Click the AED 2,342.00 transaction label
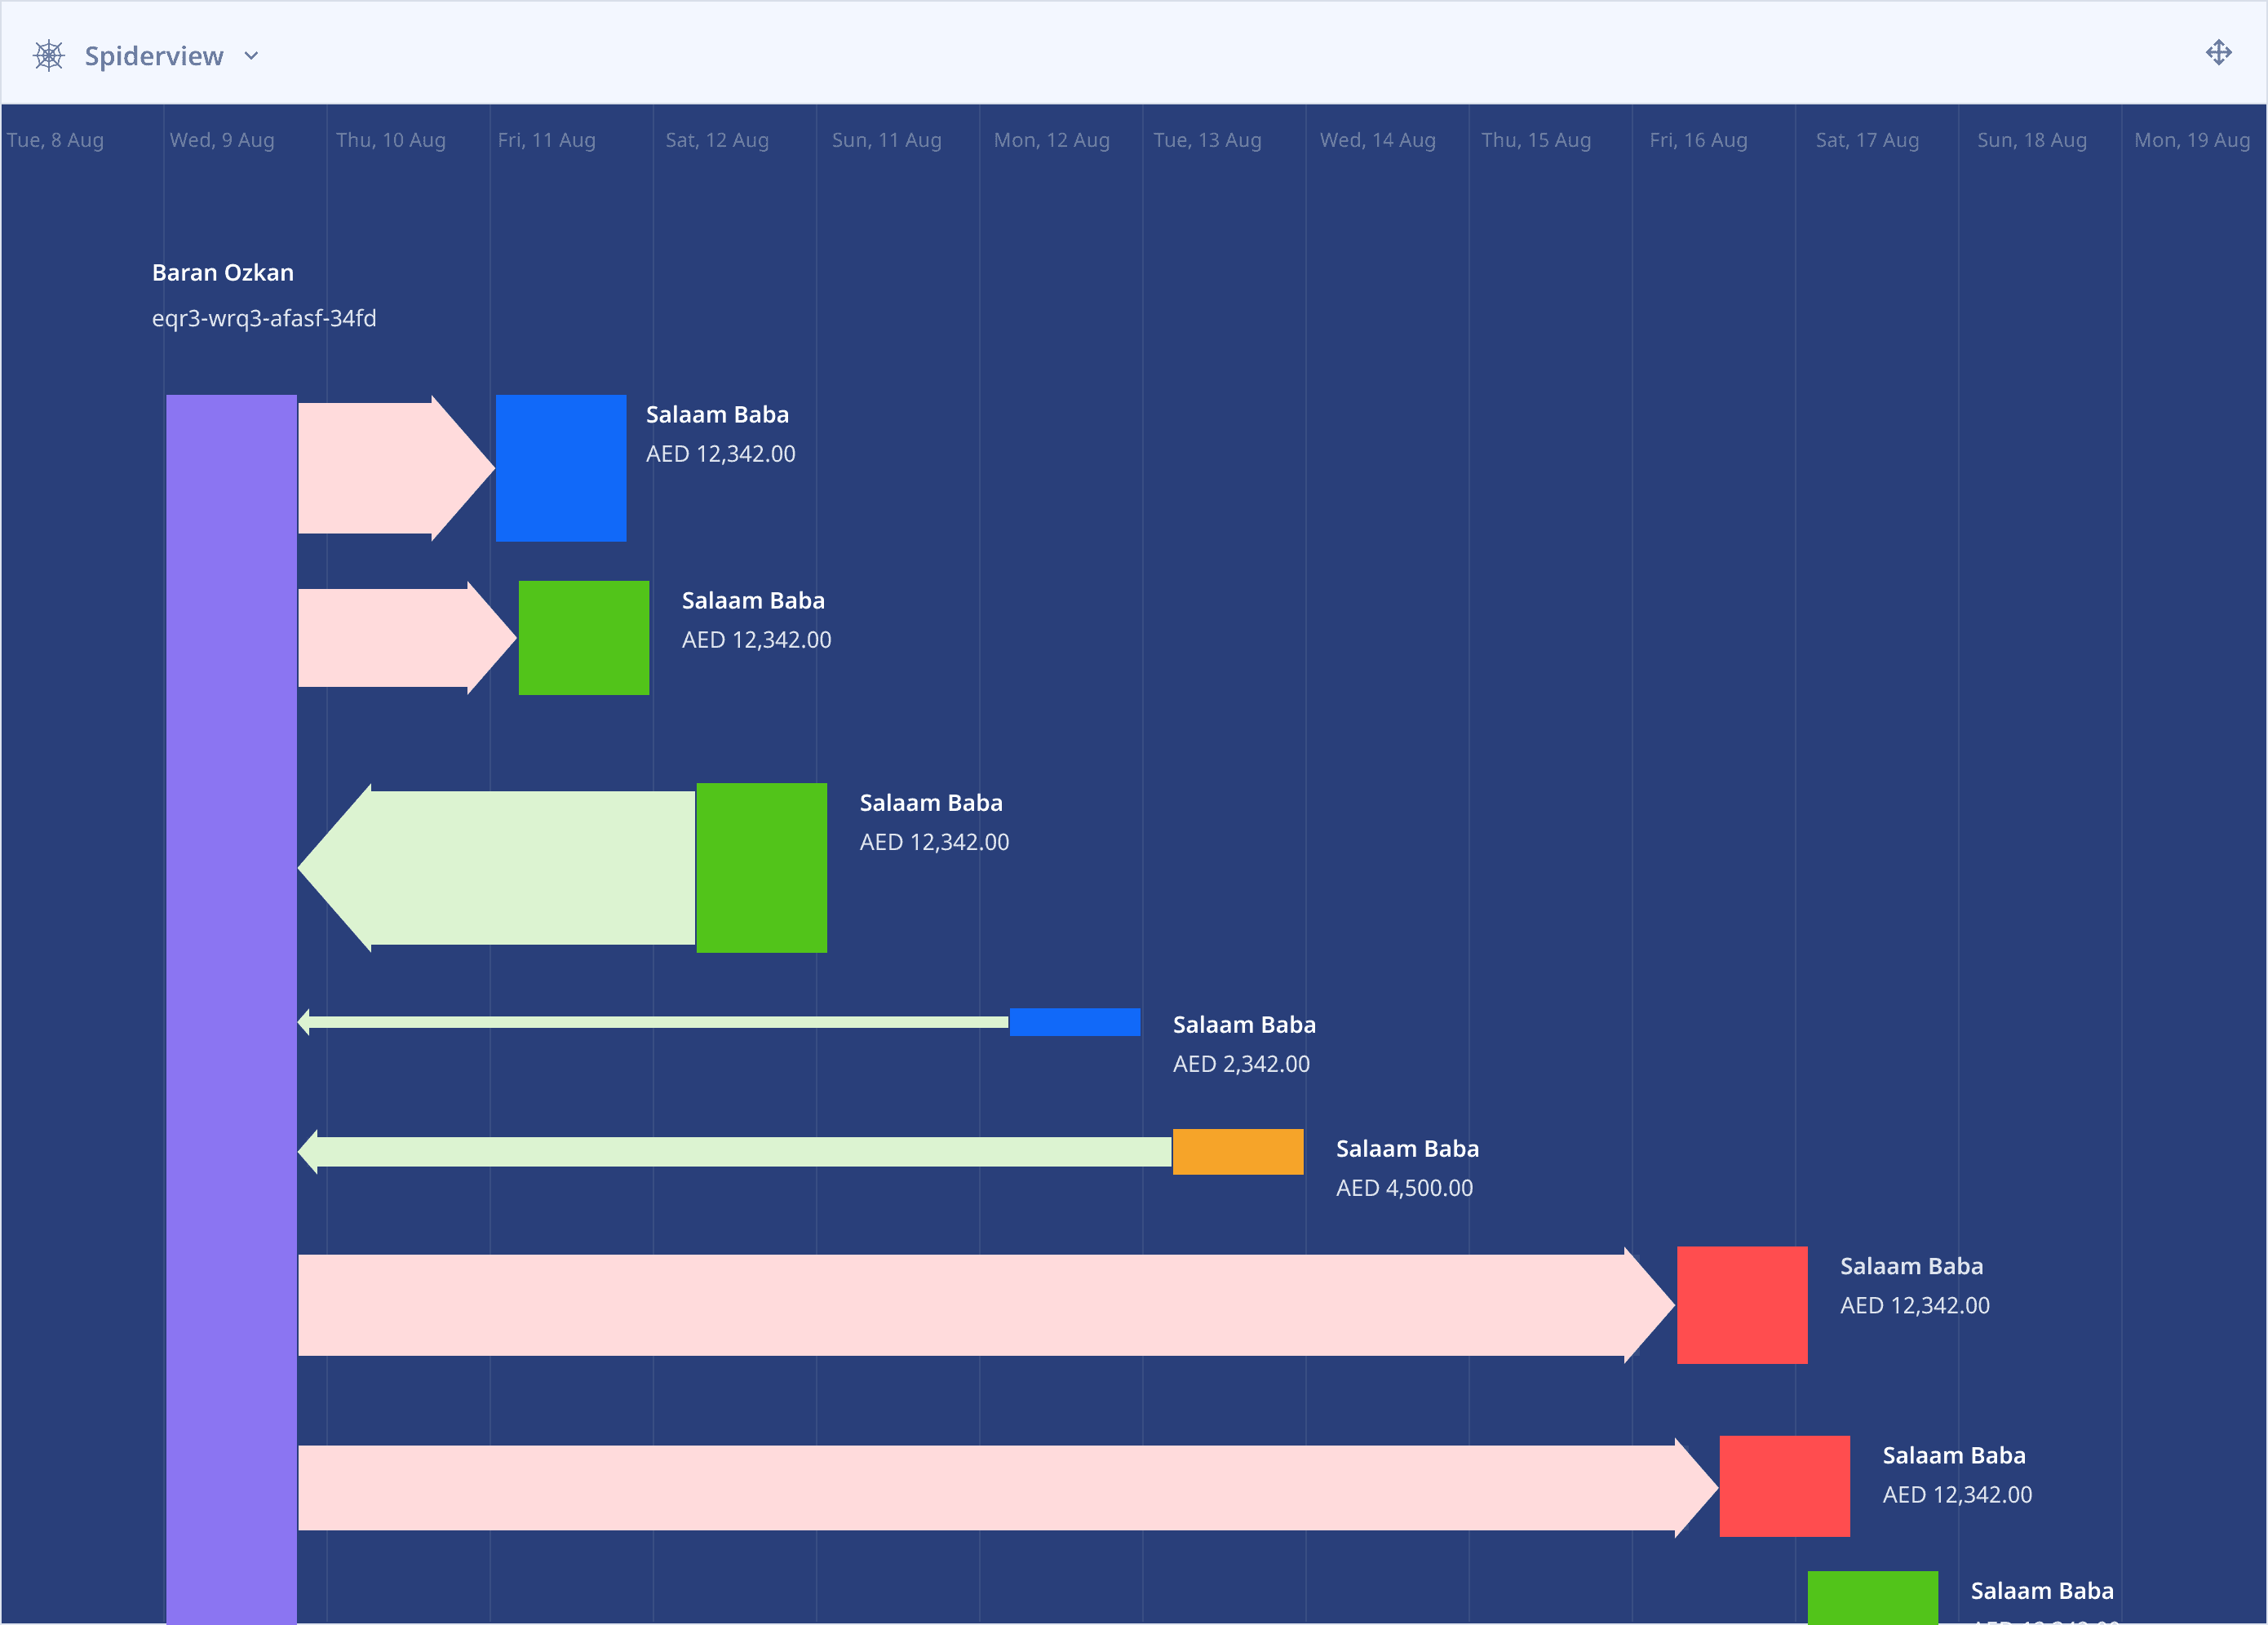This screenshot has height=1625, width=2268. (x=1240, y=1063)
